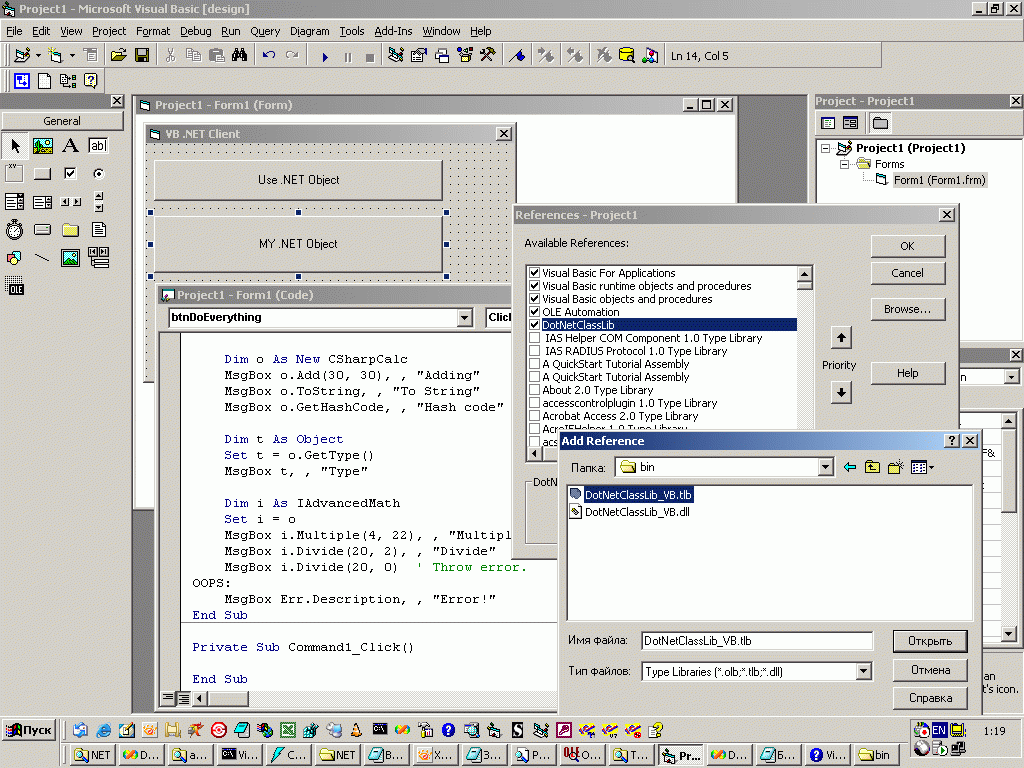This screenshot has height=768, width=1024.
Task: Click Browse... in the References dialog
Action: click(907, 309)
